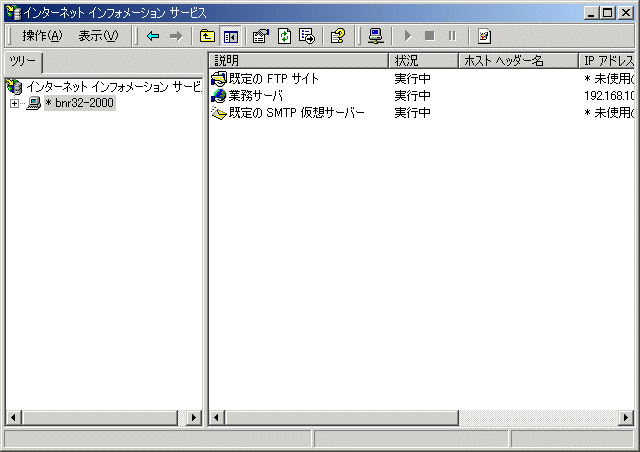
Task: Click the add computer connection icon
Action: [376, 36]
